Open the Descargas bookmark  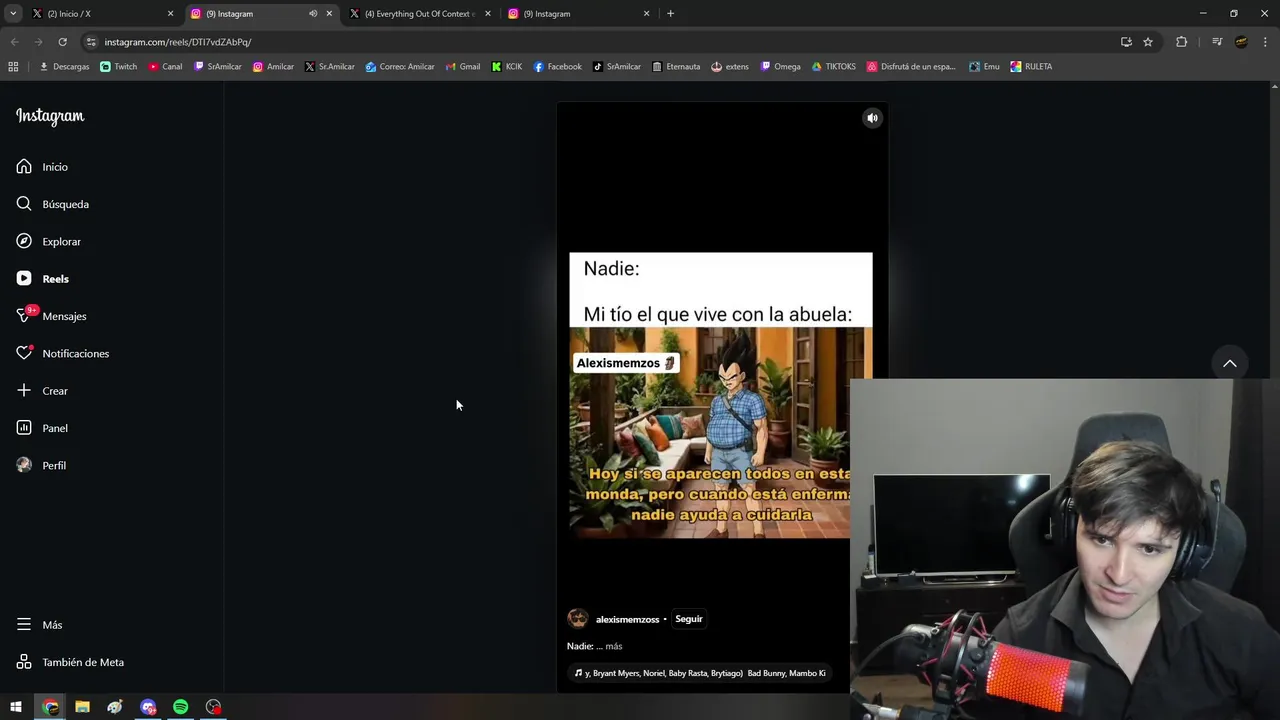(64, 67)
